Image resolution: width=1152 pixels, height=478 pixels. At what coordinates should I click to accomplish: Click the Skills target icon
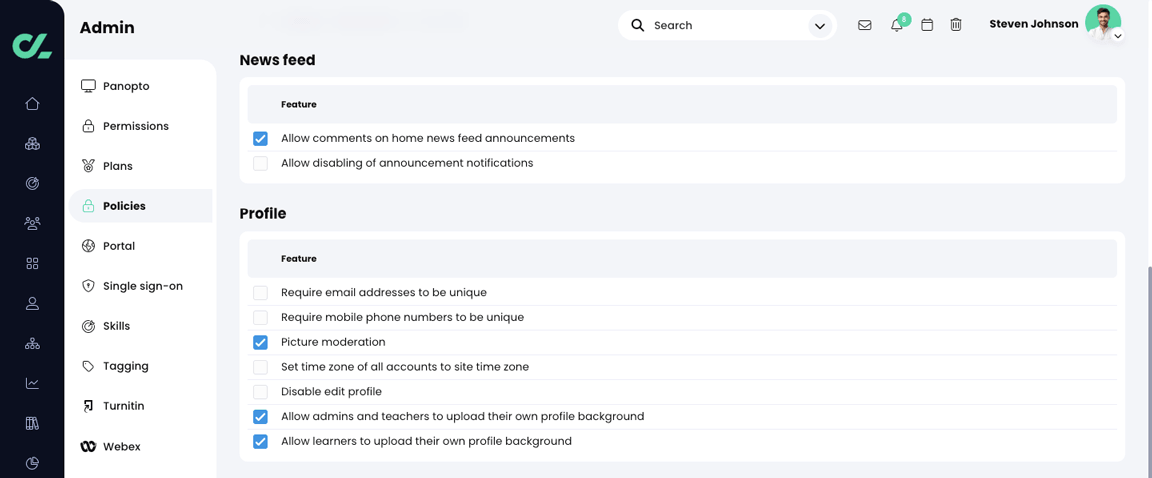pos(88,326)
